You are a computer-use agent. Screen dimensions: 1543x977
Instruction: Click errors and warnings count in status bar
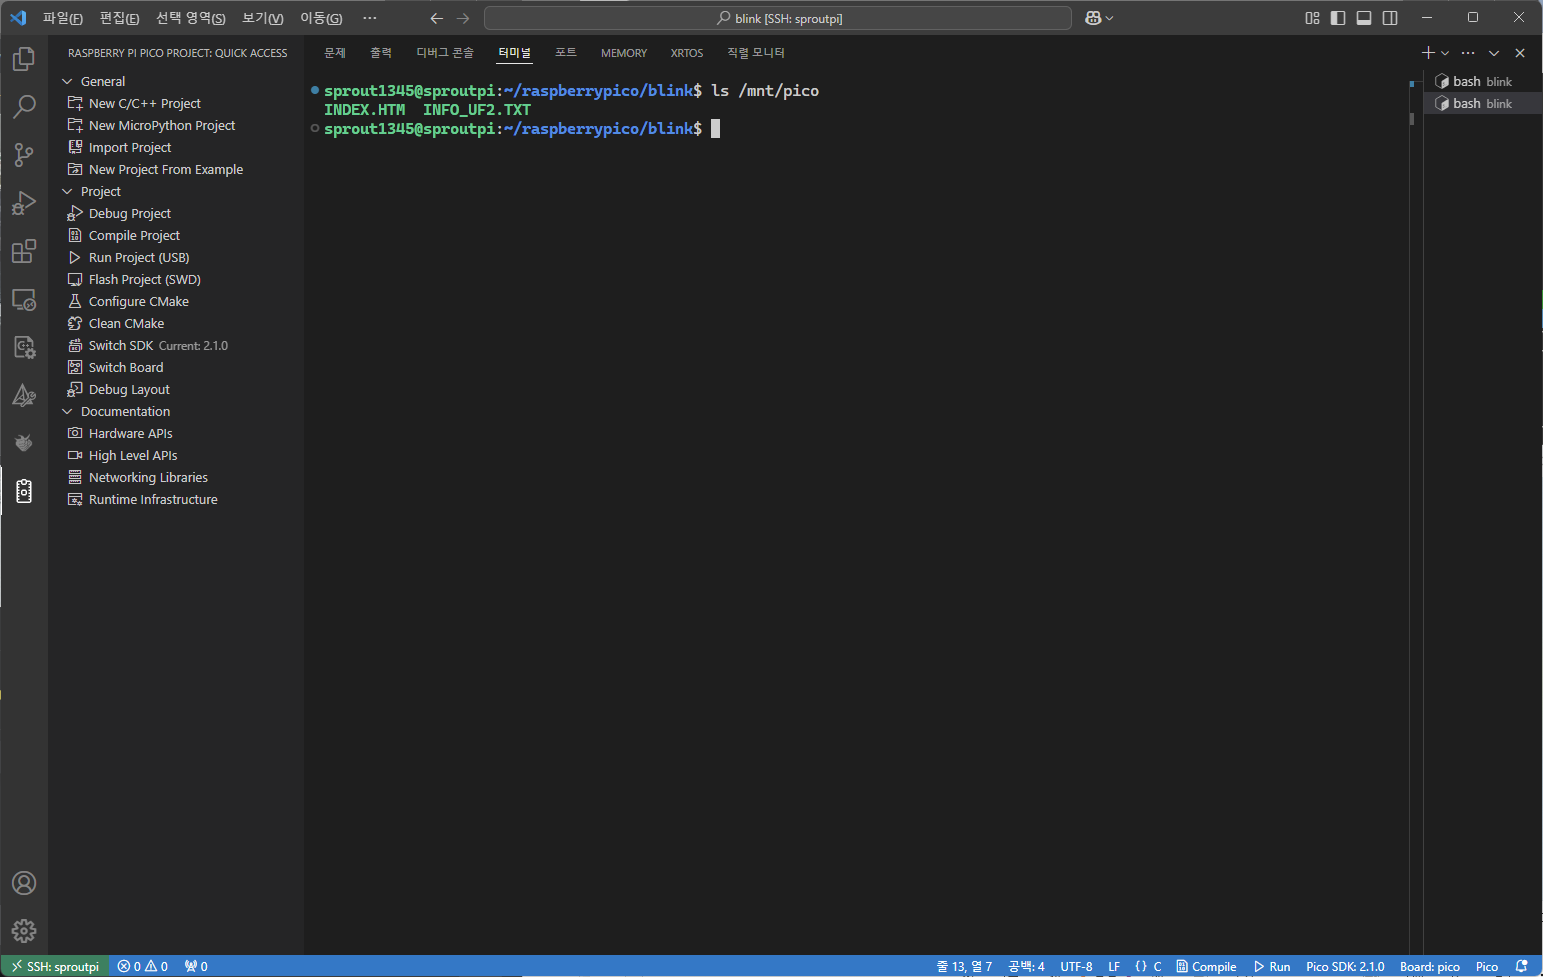click(x=143, y=966)
